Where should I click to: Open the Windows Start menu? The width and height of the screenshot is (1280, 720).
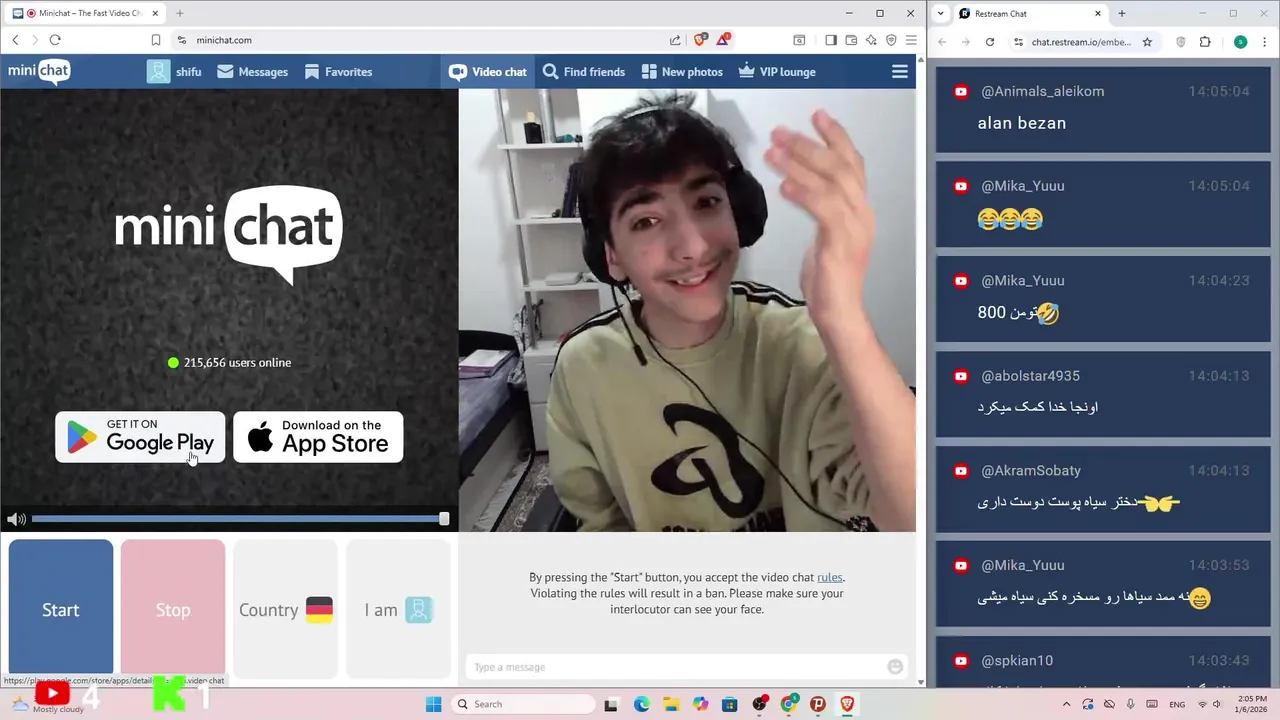pyautogui.click(x=433, y=704)
